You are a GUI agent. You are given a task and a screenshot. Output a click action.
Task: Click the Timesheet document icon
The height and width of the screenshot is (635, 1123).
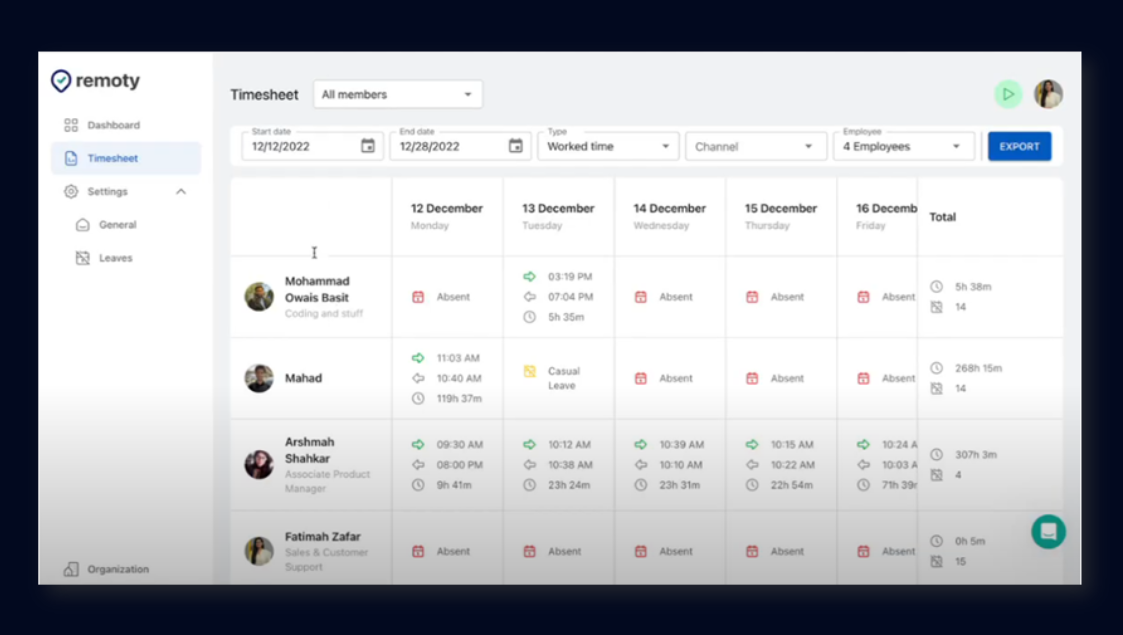pyautogui.click(x=69, y=158)
